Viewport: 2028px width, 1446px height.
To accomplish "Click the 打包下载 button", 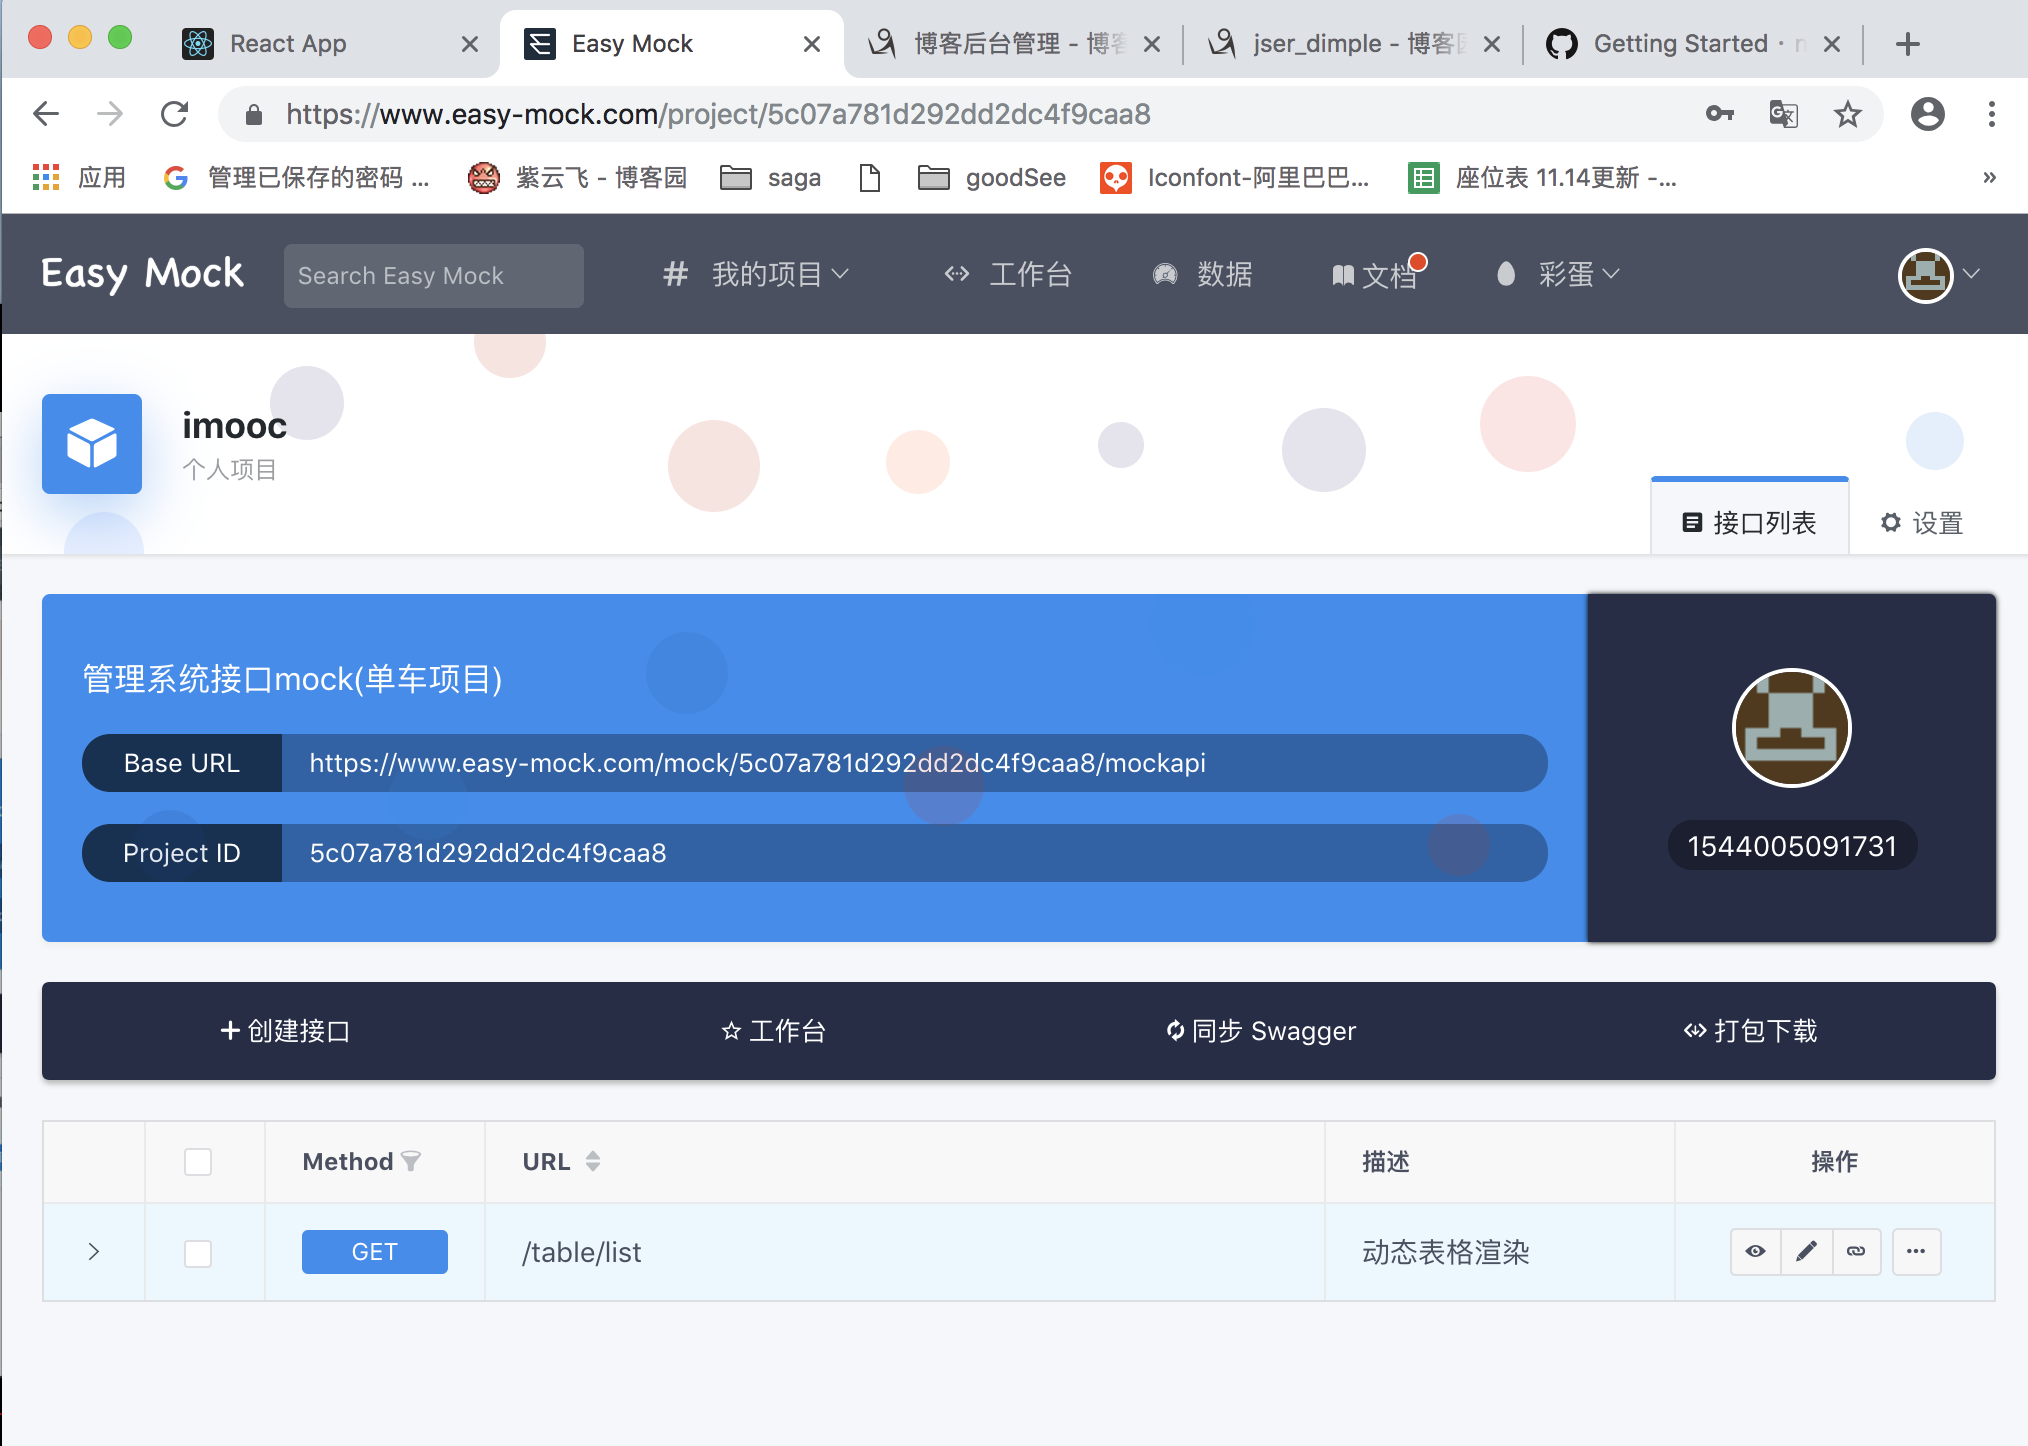I will click(x=1750, y=1031).
